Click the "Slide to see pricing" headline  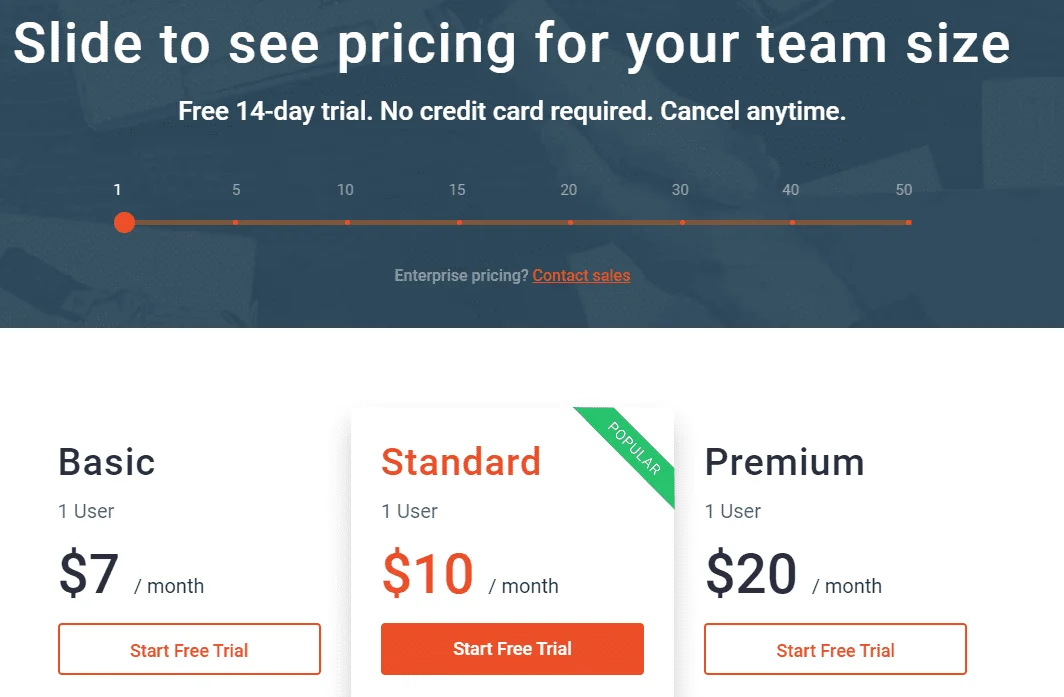[511, 44]
